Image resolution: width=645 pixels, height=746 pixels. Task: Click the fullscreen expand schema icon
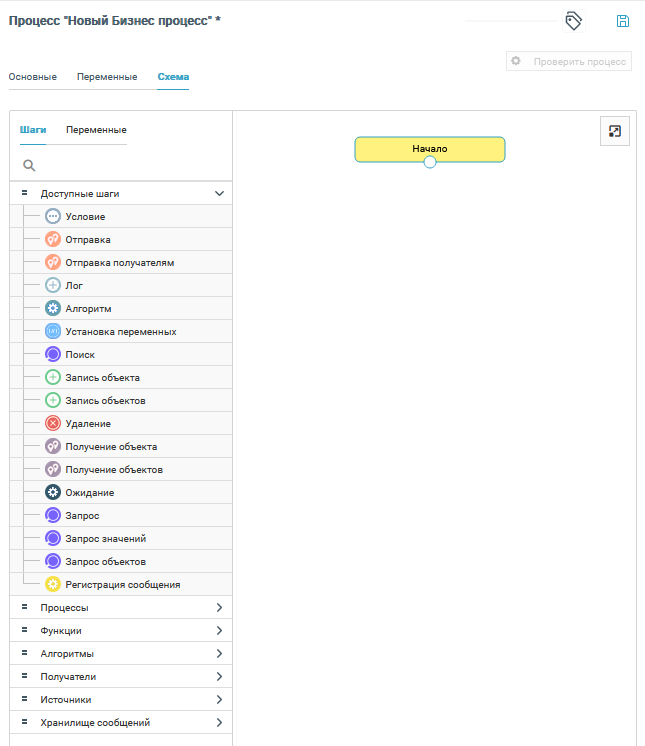(x=615, y=132)
